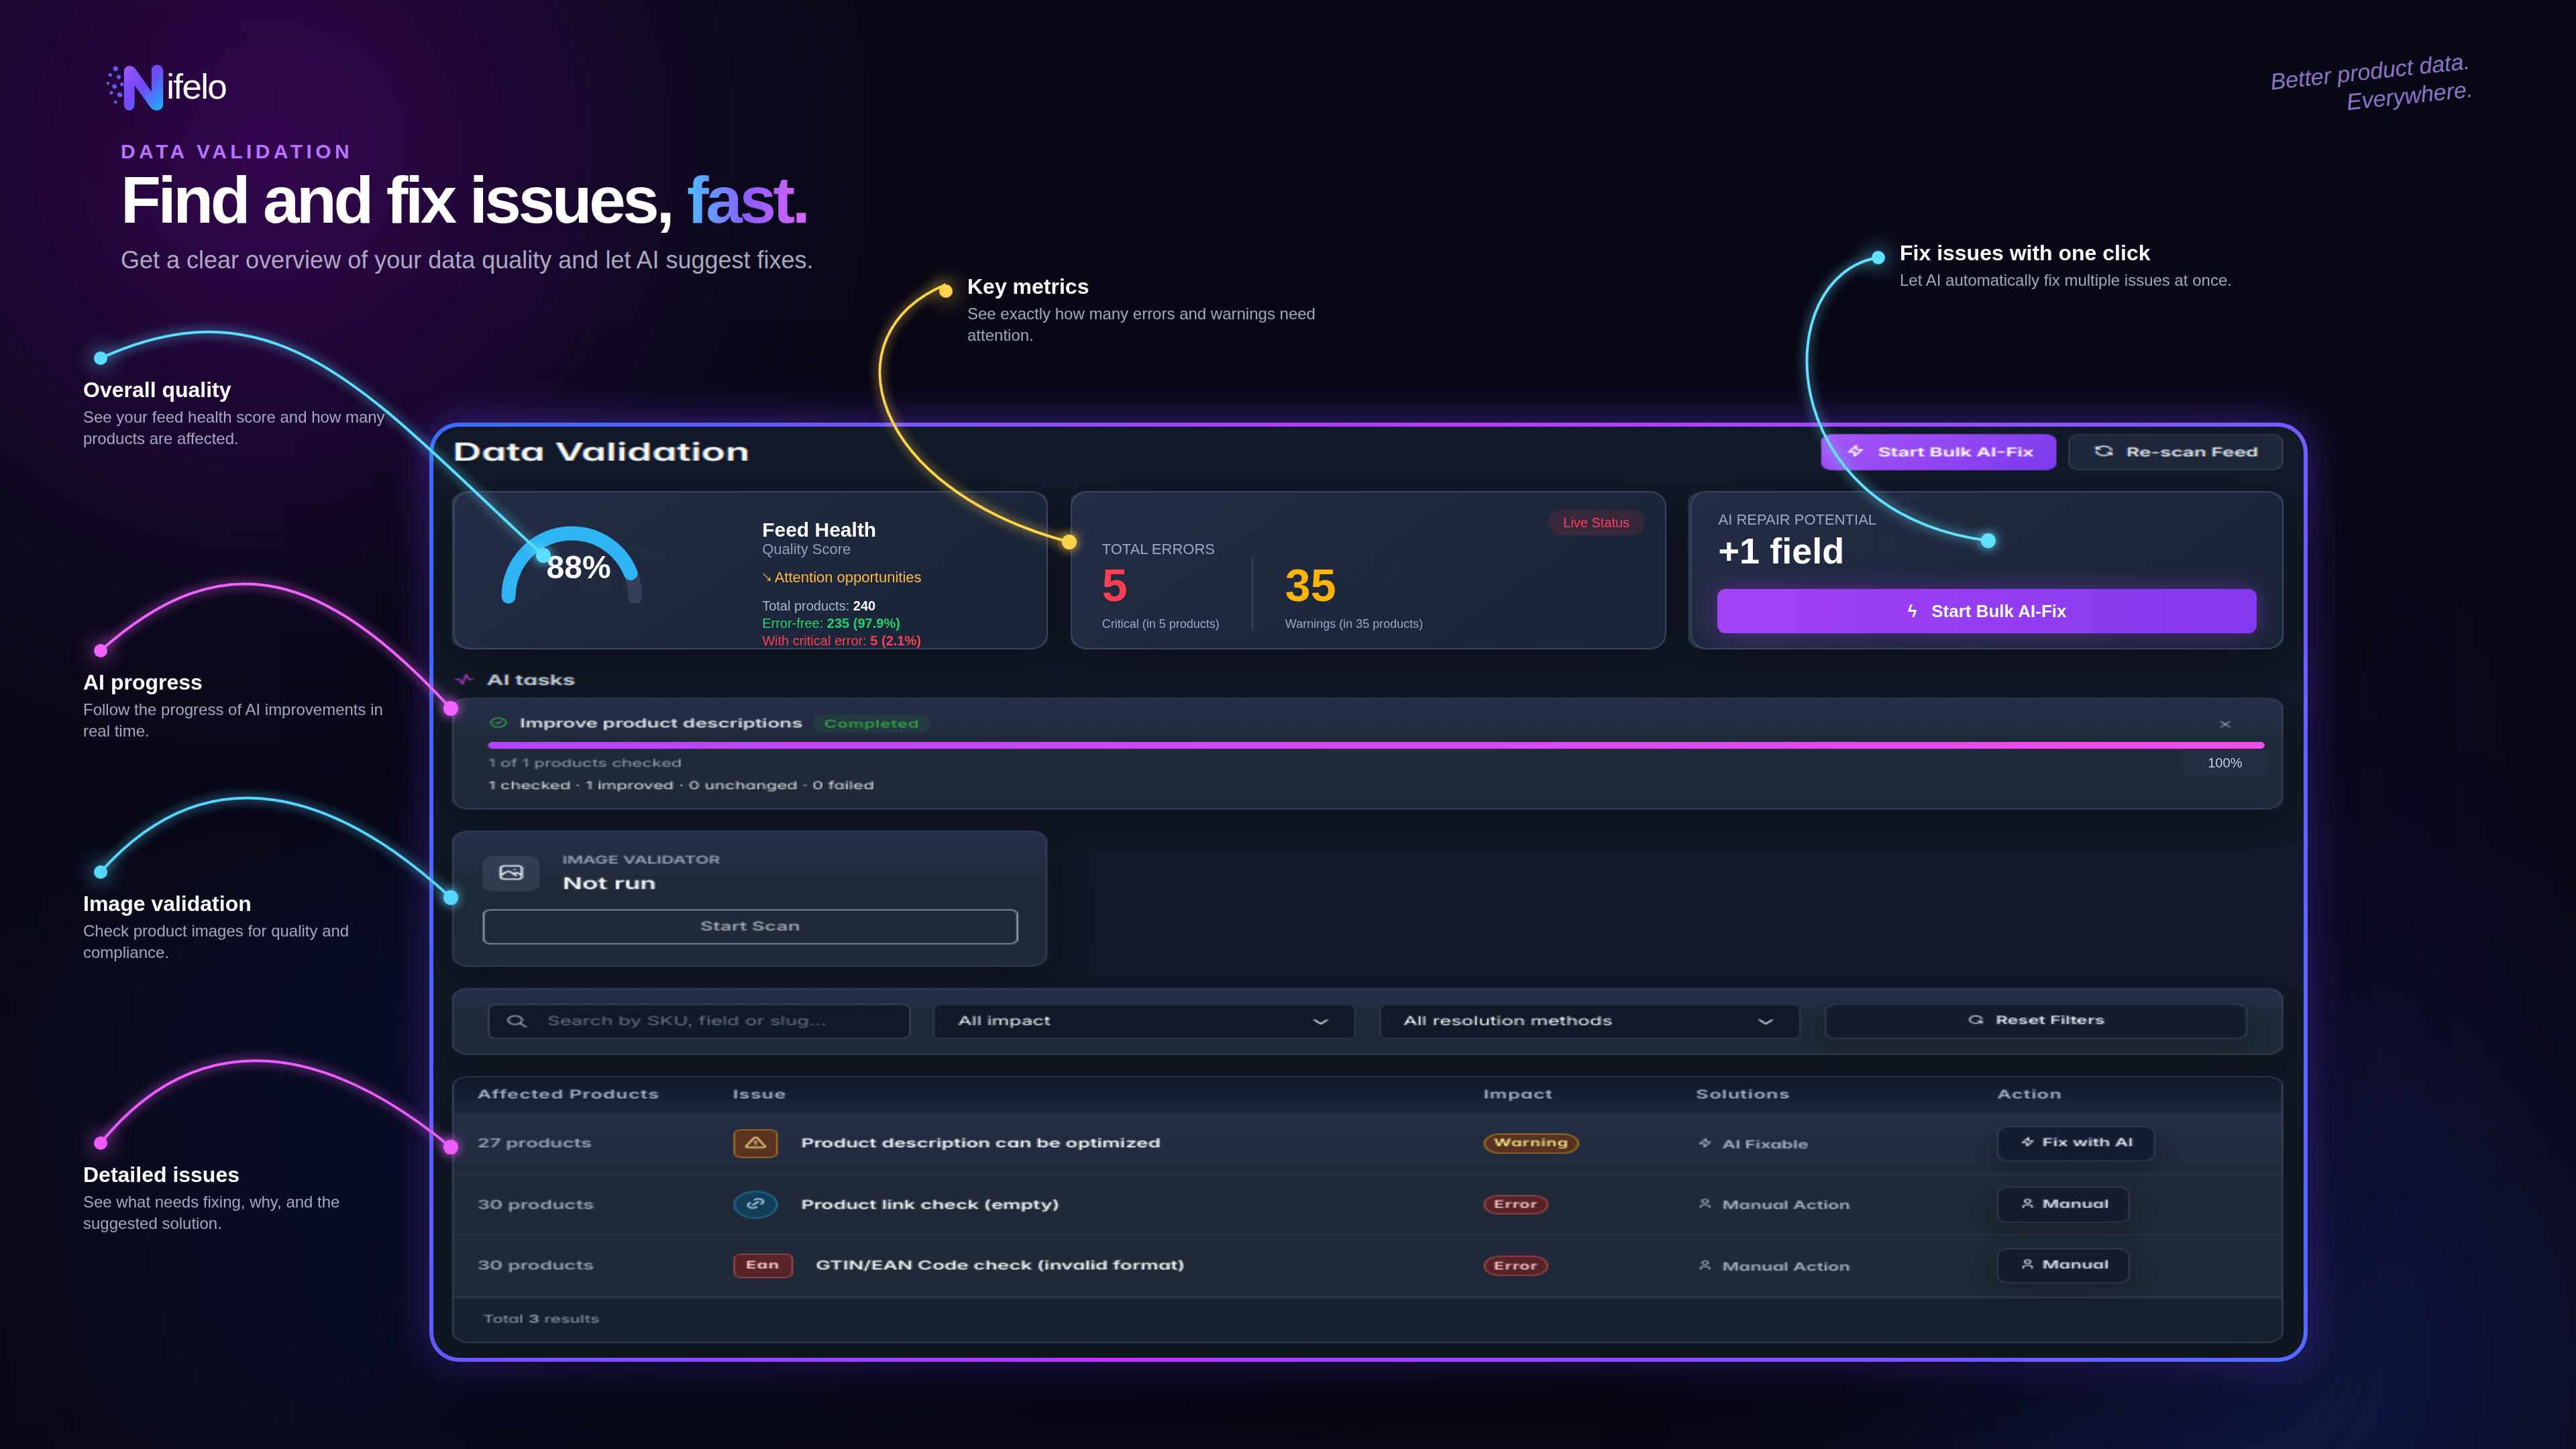Click the 88% feed health gauge
The width and height of the screenshot is (2576, 1449).
[571, 565]
